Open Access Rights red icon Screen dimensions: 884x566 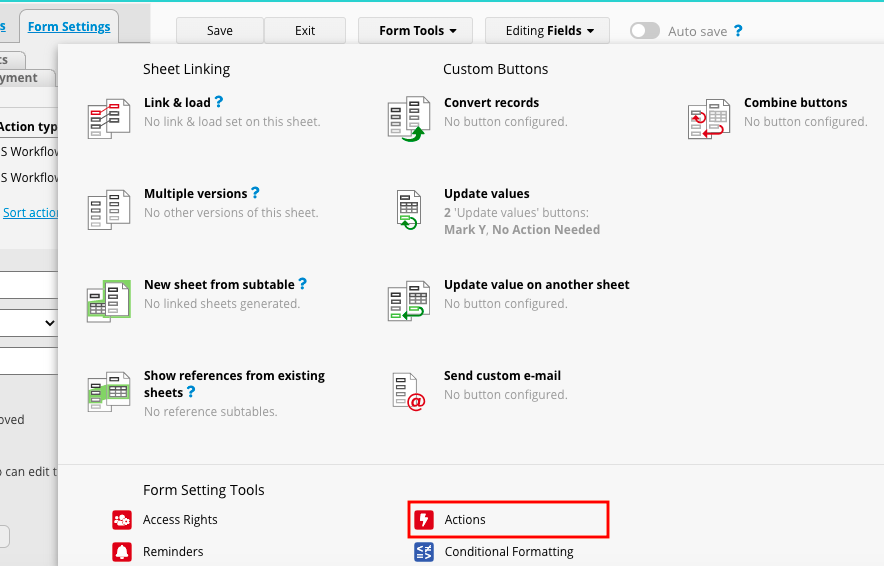click(122, 520)
